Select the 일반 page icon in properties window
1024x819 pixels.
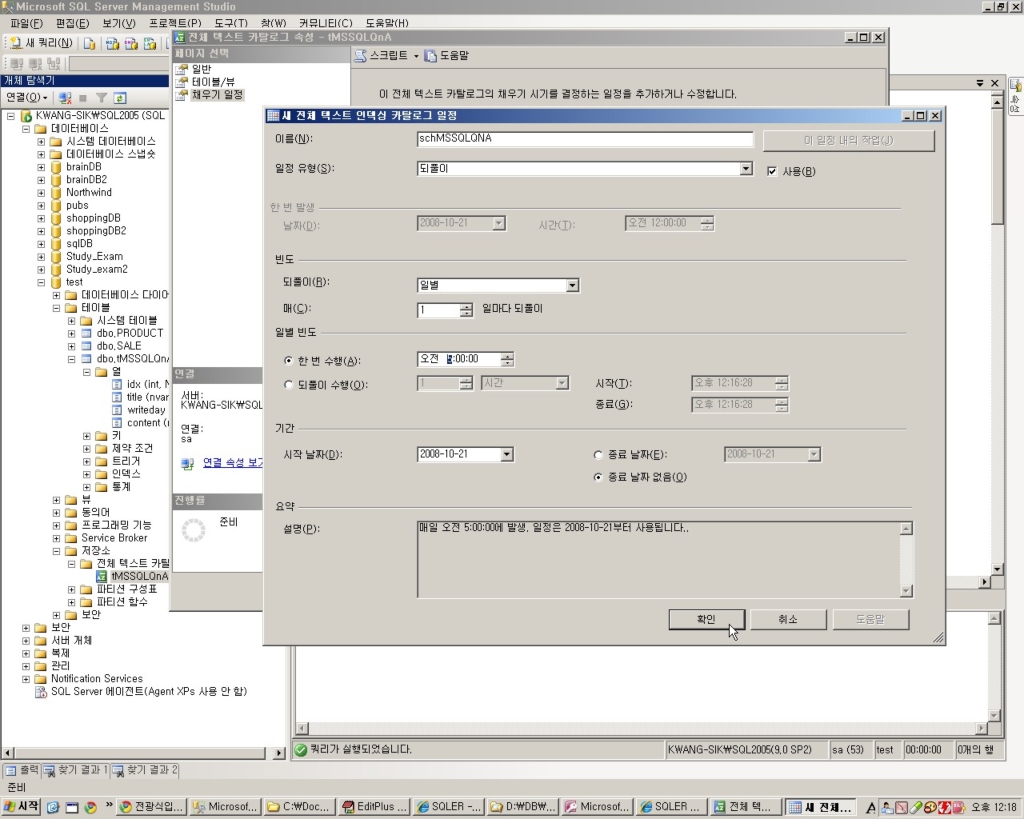[x=182, y=69]
